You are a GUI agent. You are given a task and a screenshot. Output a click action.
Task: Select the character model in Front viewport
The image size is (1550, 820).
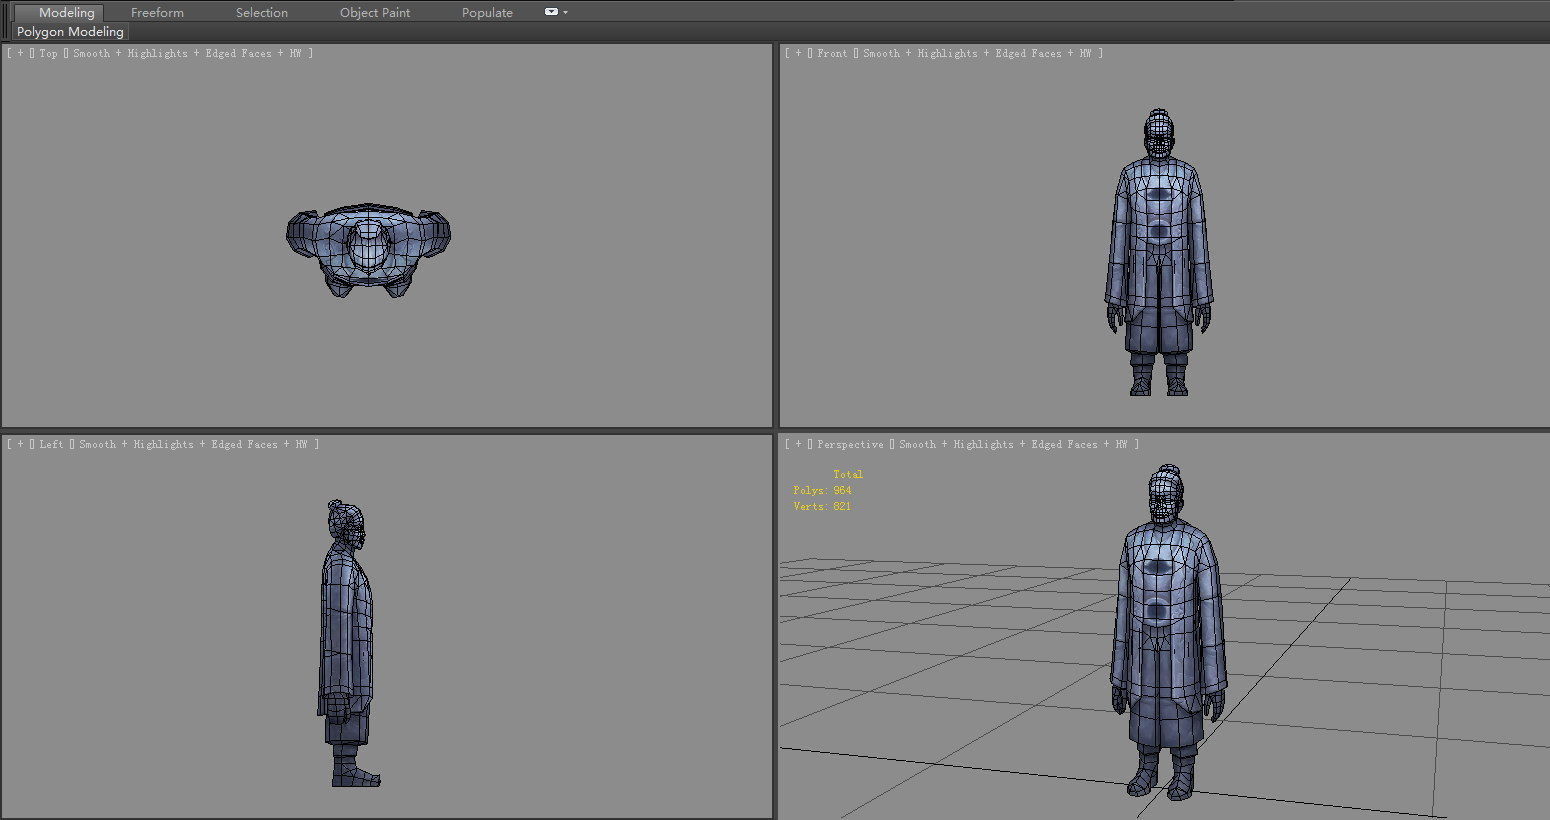[1158, 250]
